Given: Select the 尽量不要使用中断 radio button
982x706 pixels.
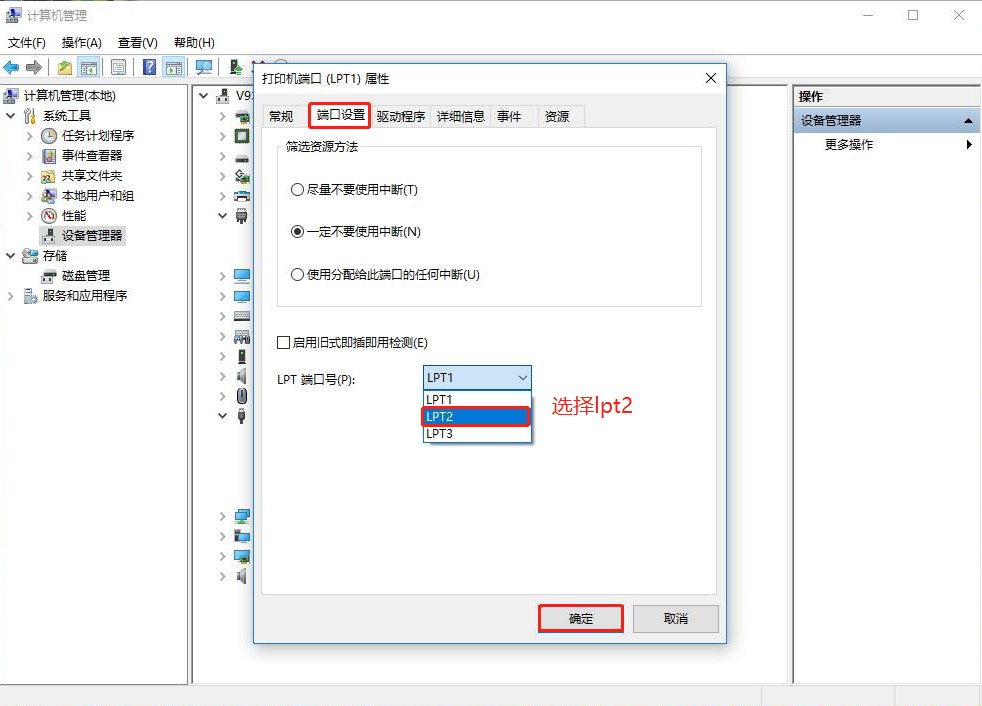Looking at the screenshot, I should 297,190.
